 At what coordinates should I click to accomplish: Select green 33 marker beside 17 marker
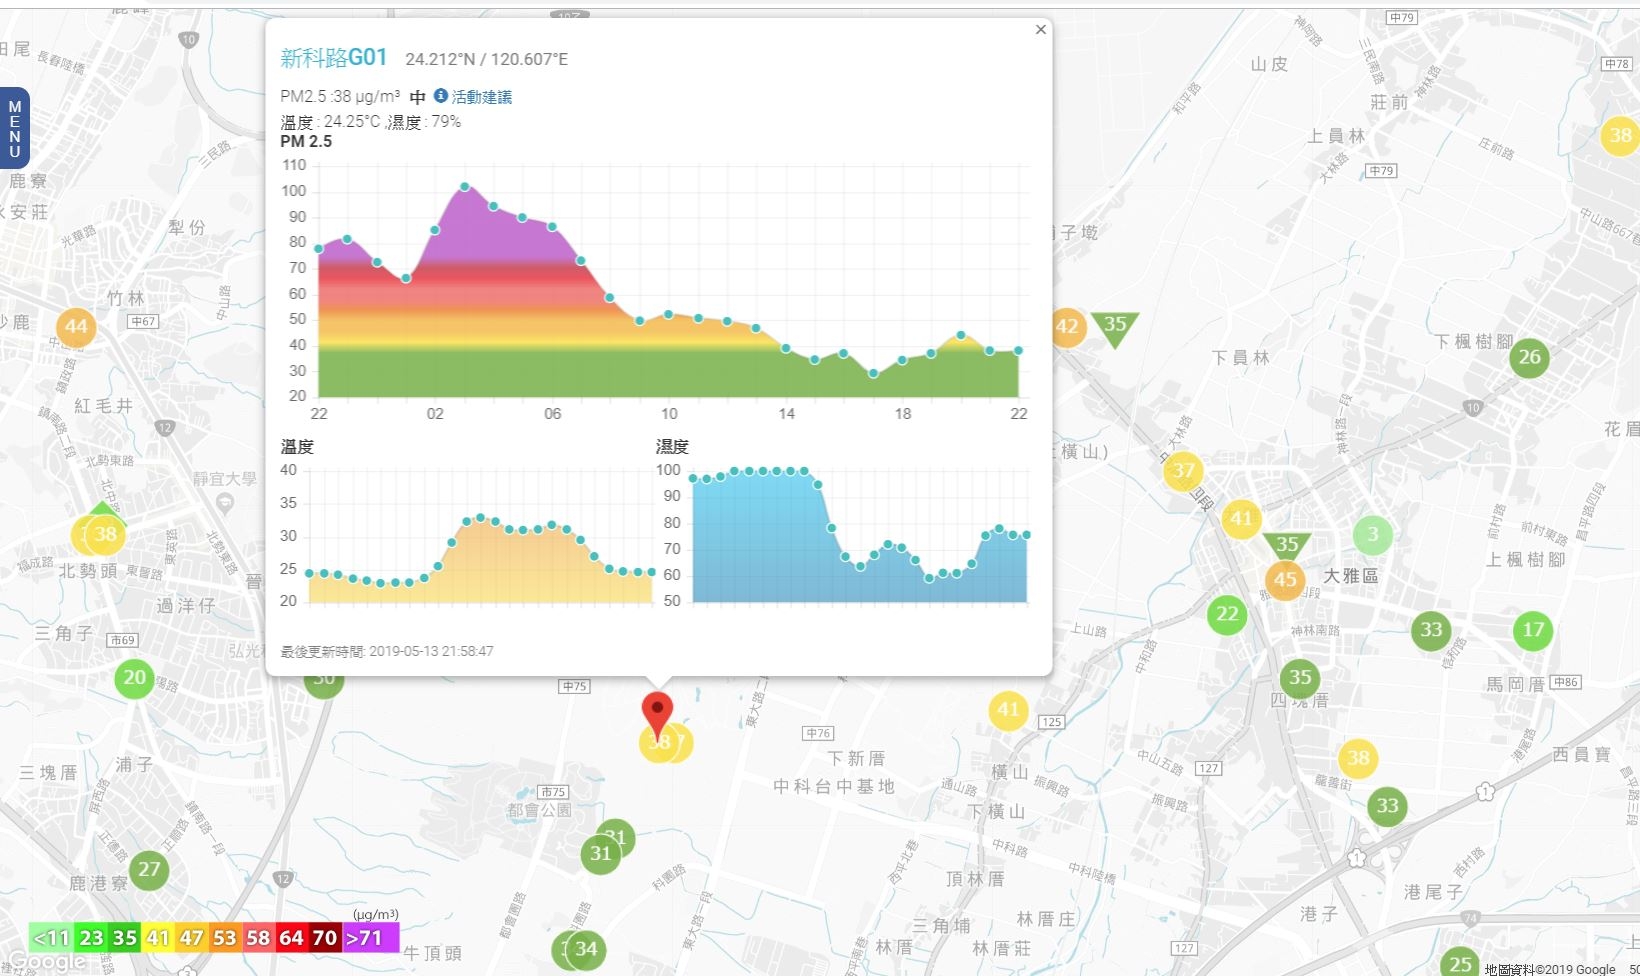coord(1432,630)
